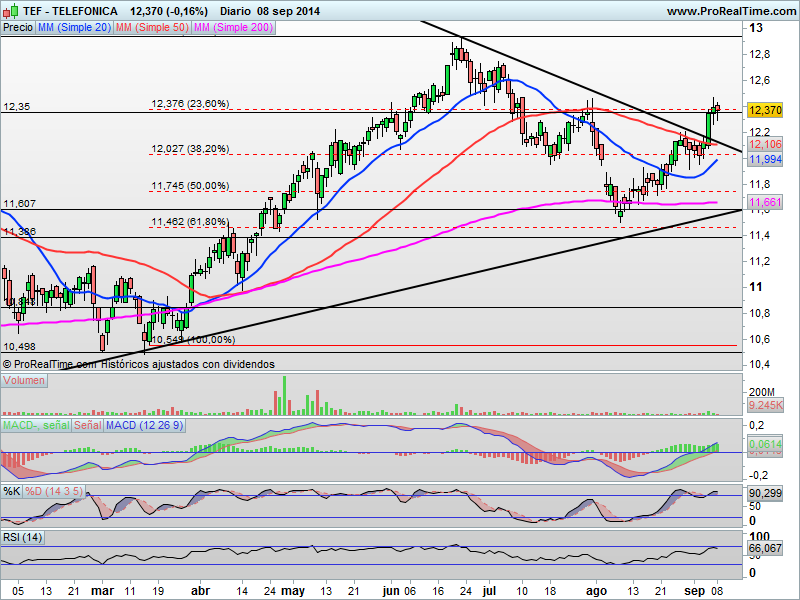Click the 11,607 horizontal level label
This screenshot has width=800, height=600.
[x=19, y=204]
